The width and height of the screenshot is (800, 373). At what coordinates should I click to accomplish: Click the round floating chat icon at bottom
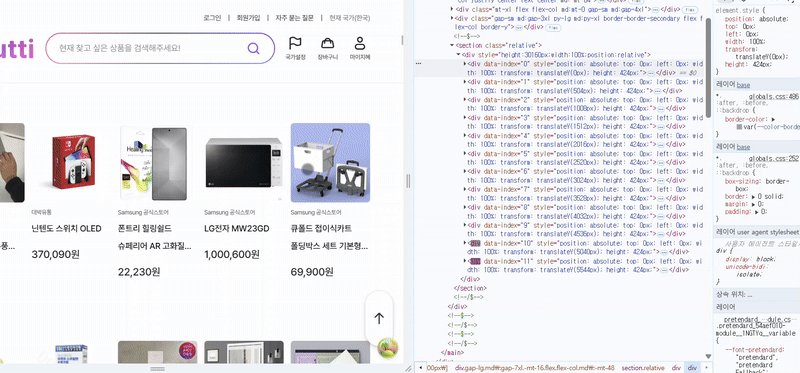tap(388, 348)
